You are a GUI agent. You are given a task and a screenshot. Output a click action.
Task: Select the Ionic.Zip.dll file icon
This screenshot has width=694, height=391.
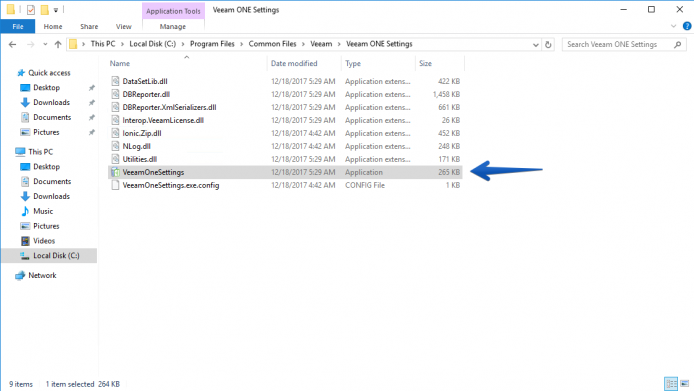click(116, 133)
